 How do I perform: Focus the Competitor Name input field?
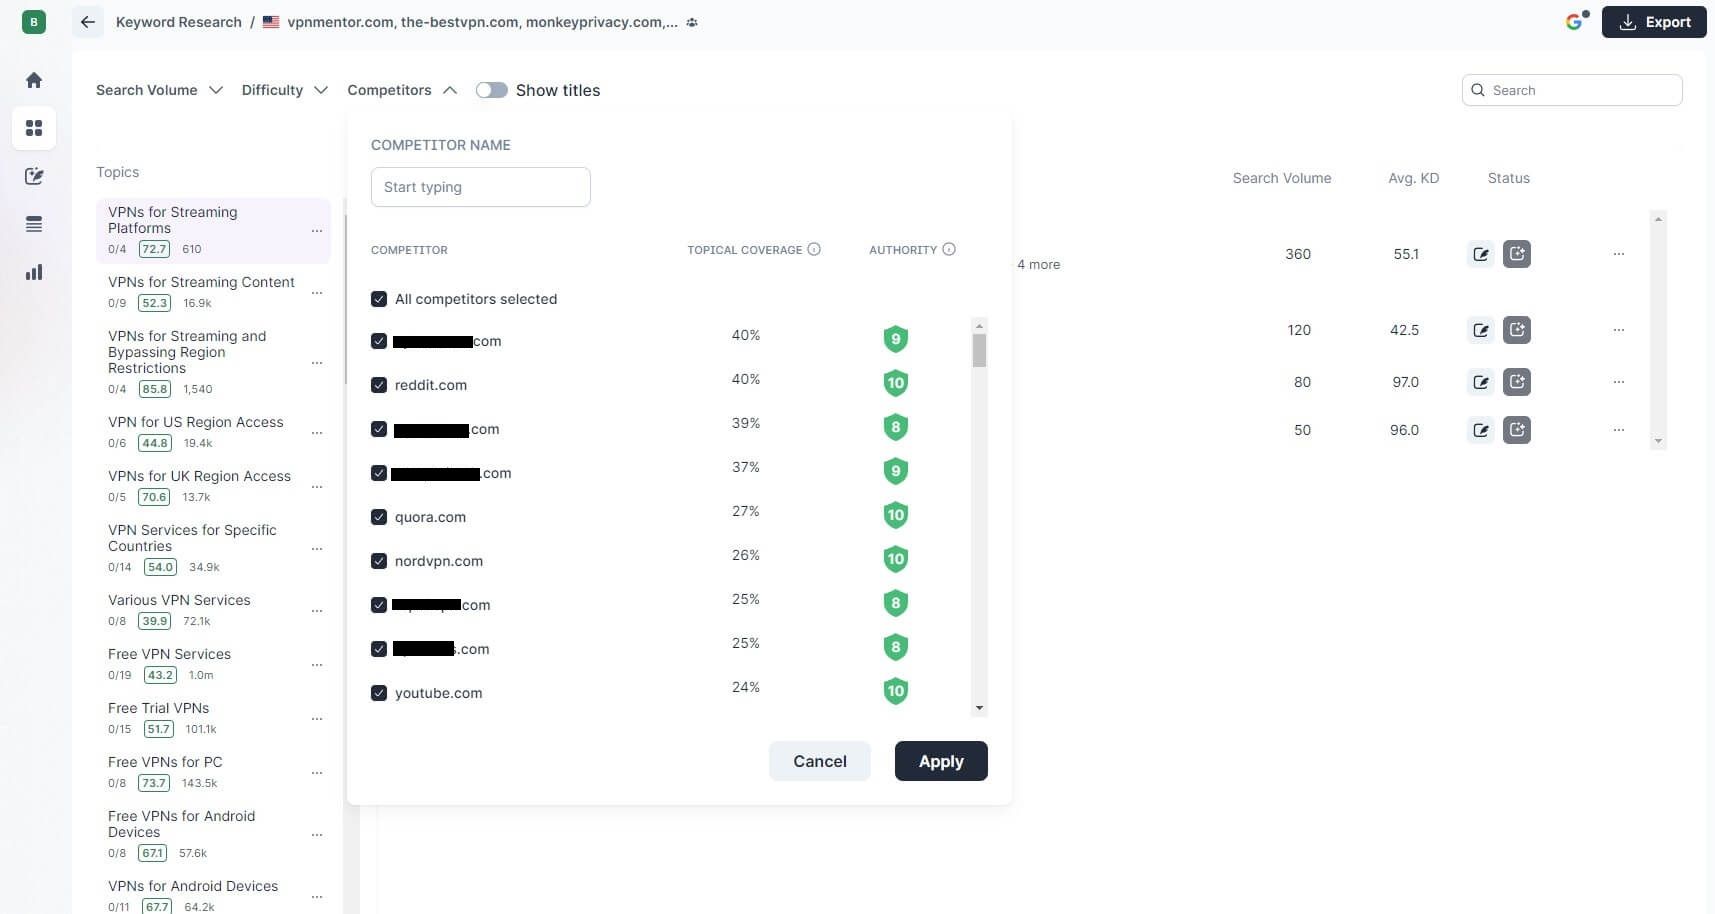481,187
